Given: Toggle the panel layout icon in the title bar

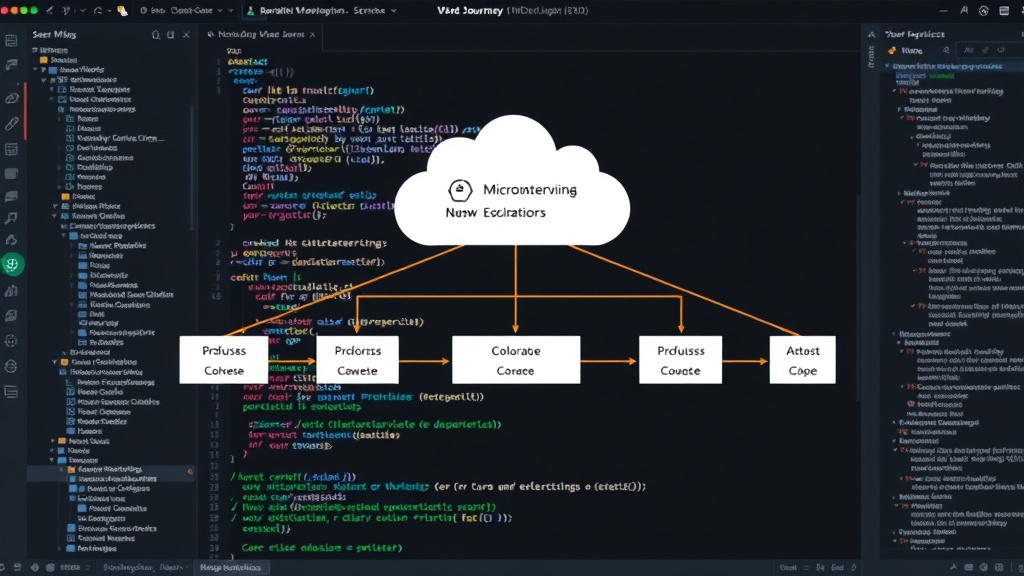Looking at the screenshot, I should 1004,10.
